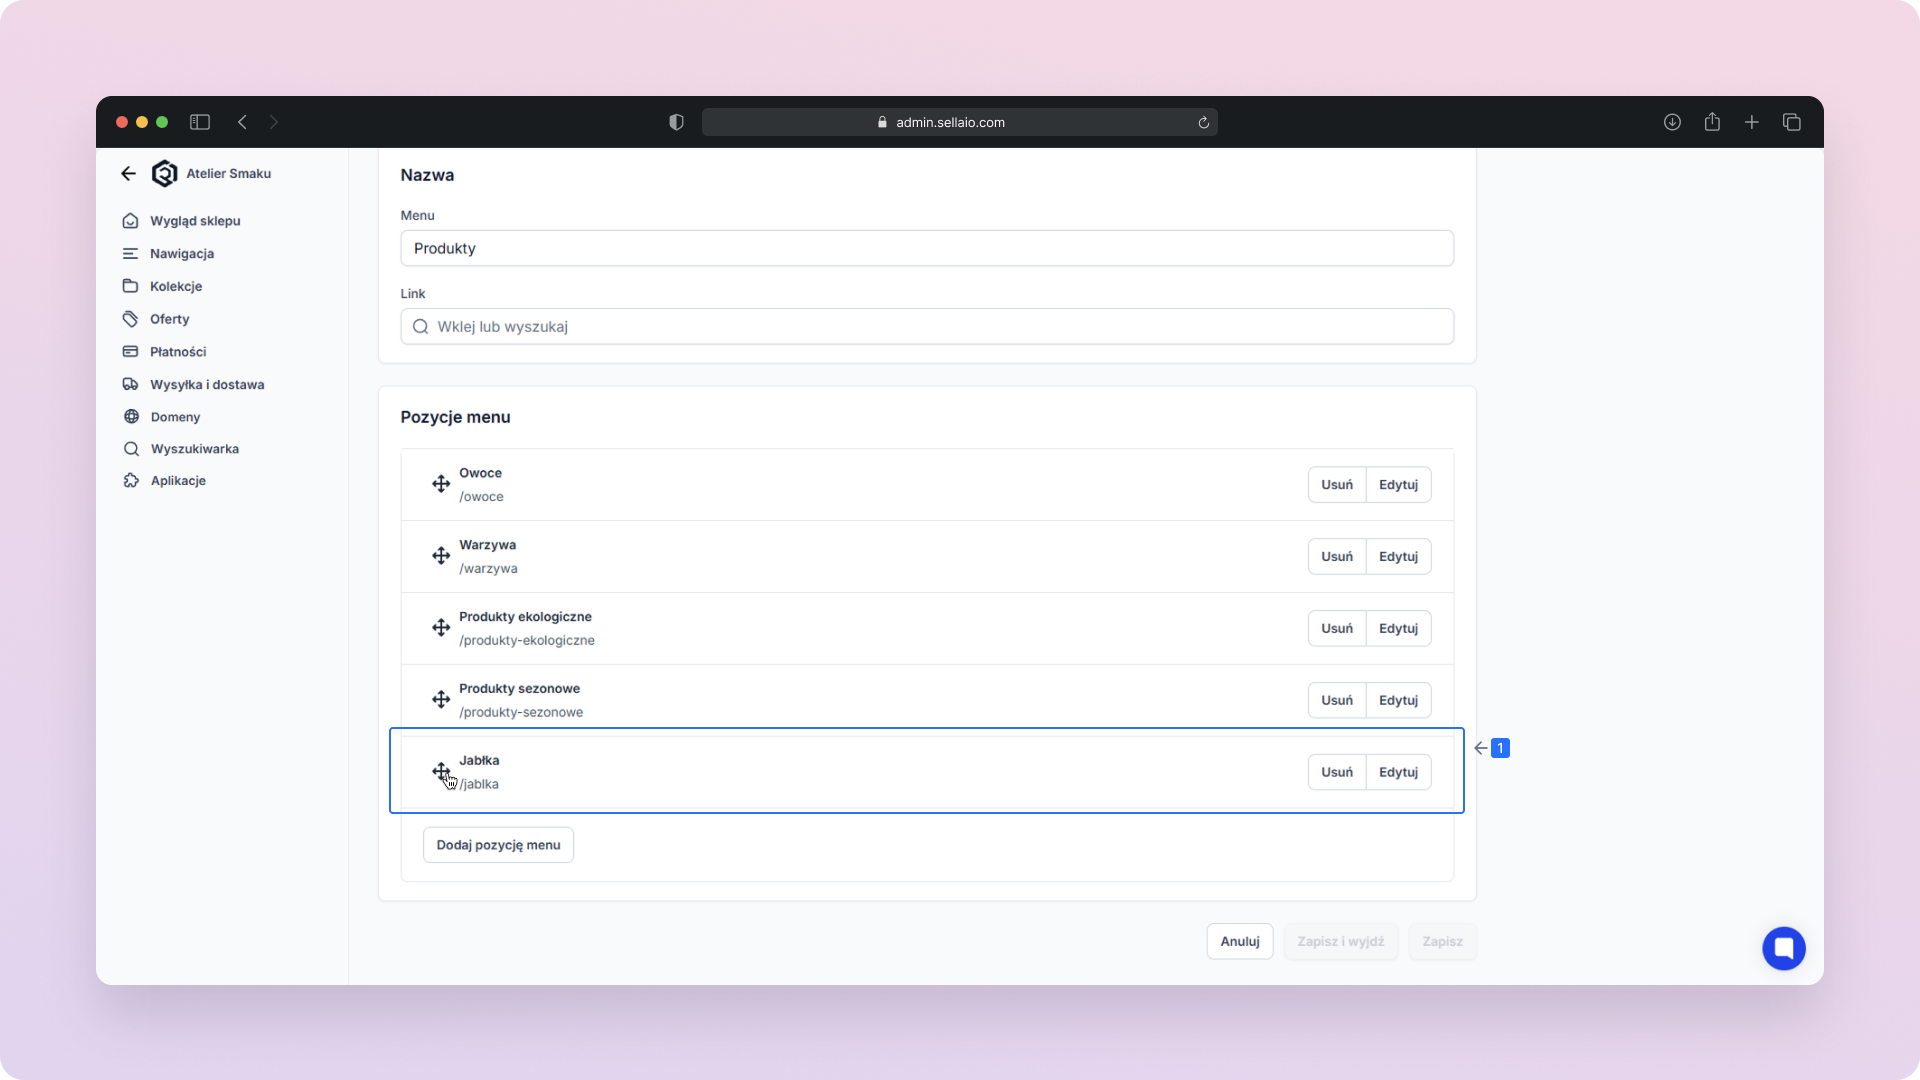Image resolution: width=1920 pixels, height=1080 pixels.
Task: Click the back arrow next to Atelier Smaku
Action: point(128,174)
